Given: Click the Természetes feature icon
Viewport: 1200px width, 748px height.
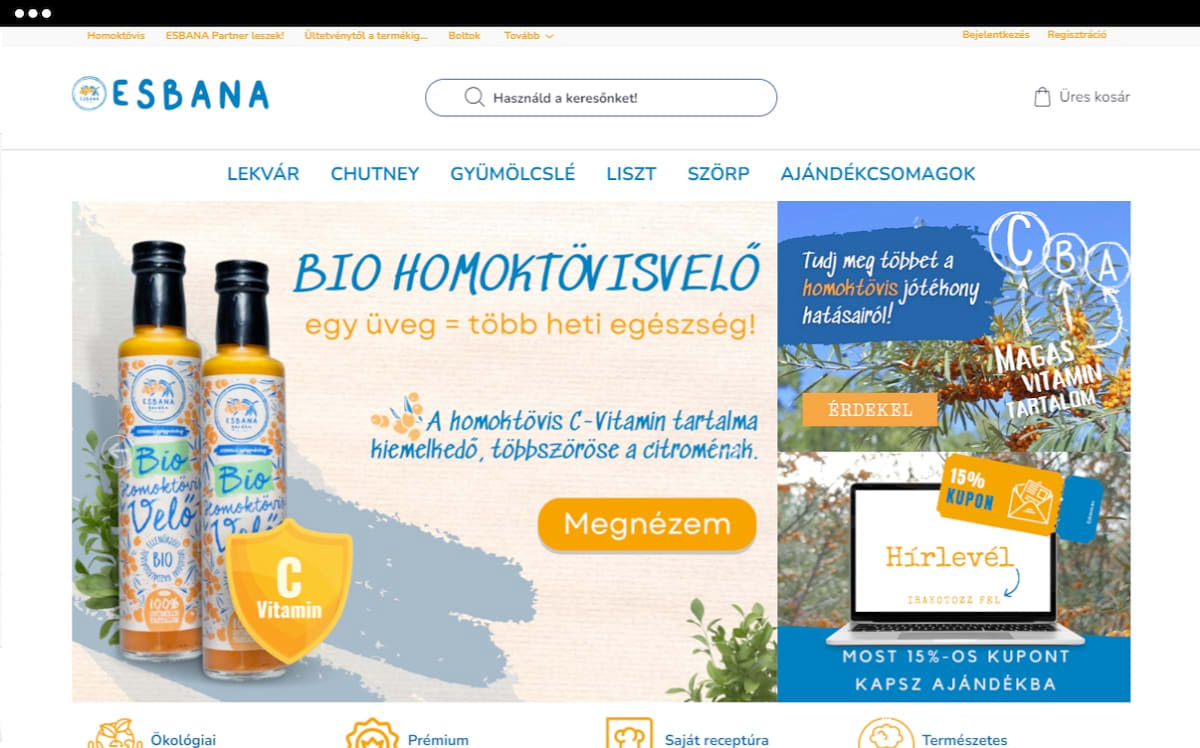Looking at the screenshot, I should click(x=886, y=735).
